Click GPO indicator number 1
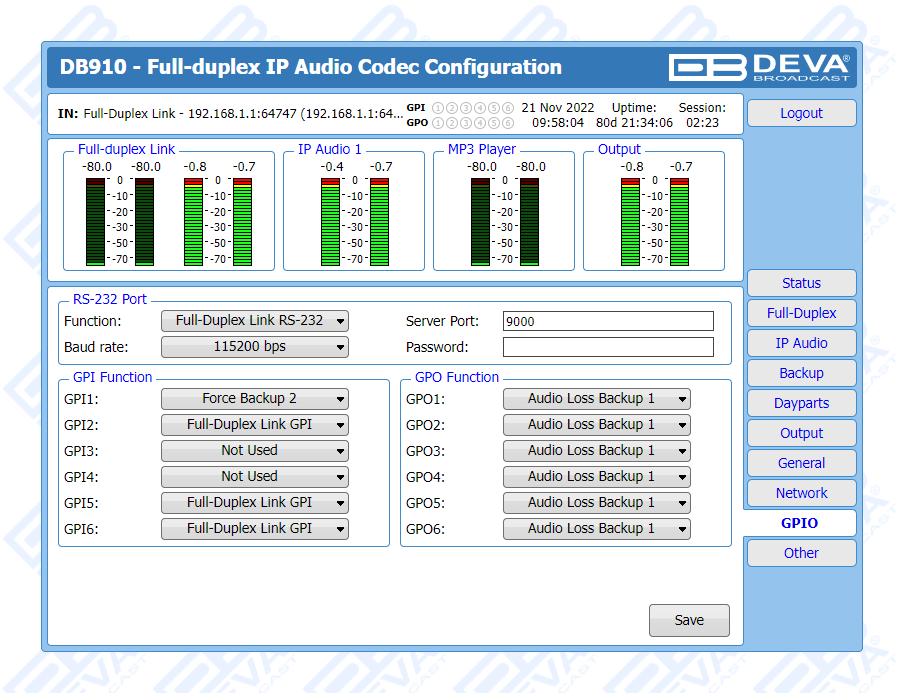This screenshot has height=693, width=904. [x=438, y=123]
